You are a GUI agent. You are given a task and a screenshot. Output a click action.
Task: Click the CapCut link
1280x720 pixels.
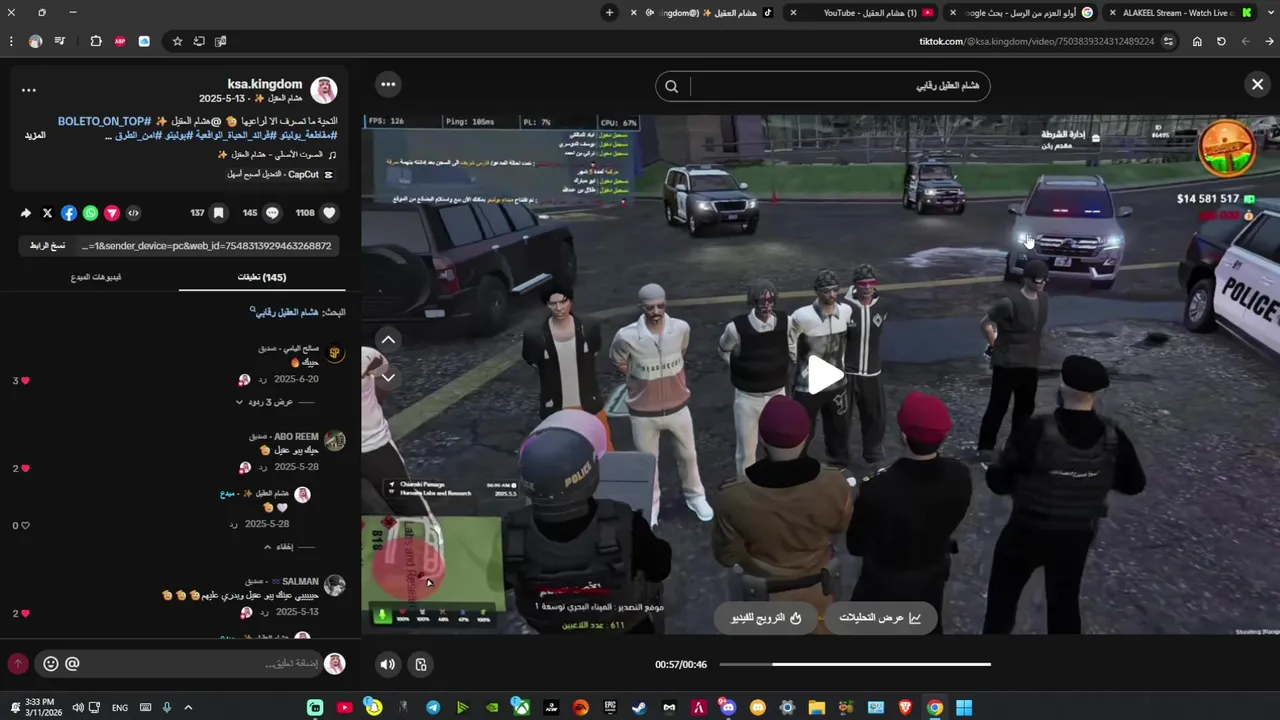pyautogui.click(x=280, y=174)
